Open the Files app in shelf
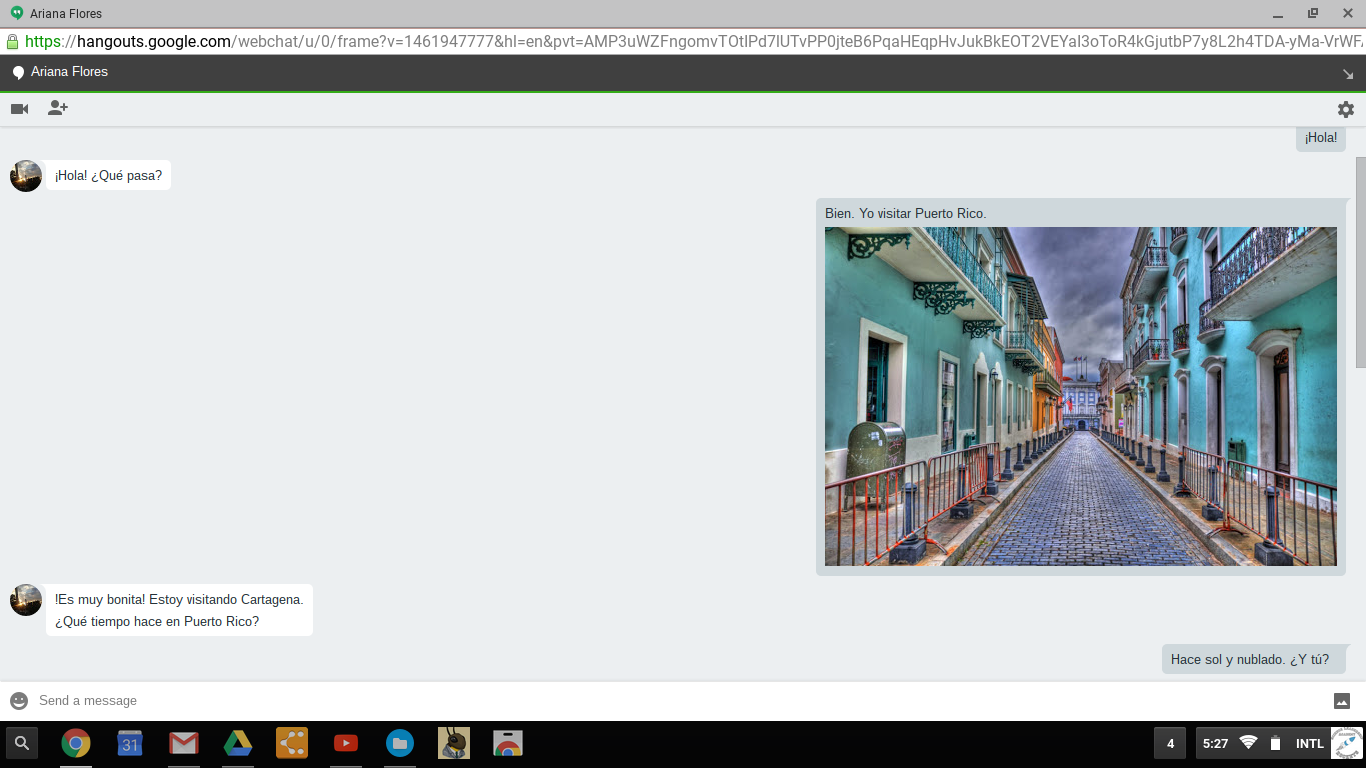Image resolution: width=1366 pixels, height=768 pixels. [400, 743]
